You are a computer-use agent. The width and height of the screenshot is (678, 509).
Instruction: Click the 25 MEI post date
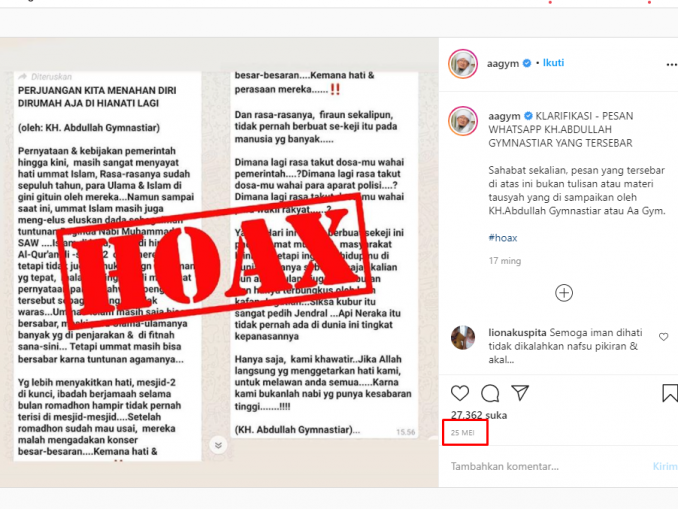pos(463,432)
